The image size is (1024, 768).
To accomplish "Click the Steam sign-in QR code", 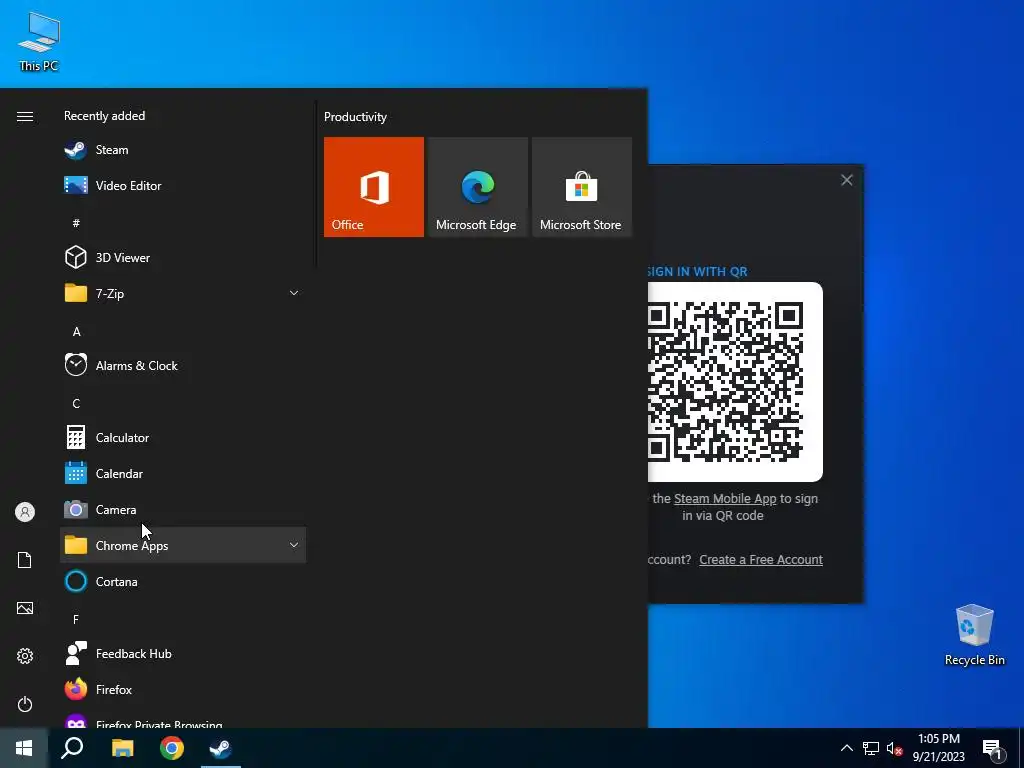I will [735, 382].
